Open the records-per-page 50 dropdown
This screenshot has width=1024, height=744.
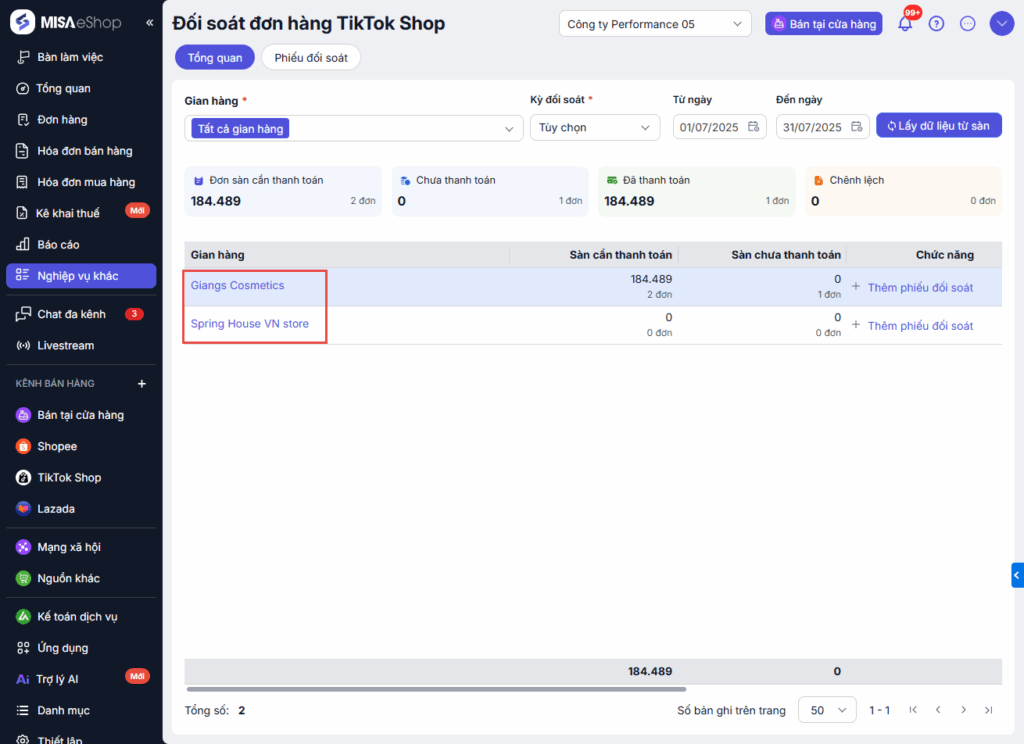tap(827, 710)
